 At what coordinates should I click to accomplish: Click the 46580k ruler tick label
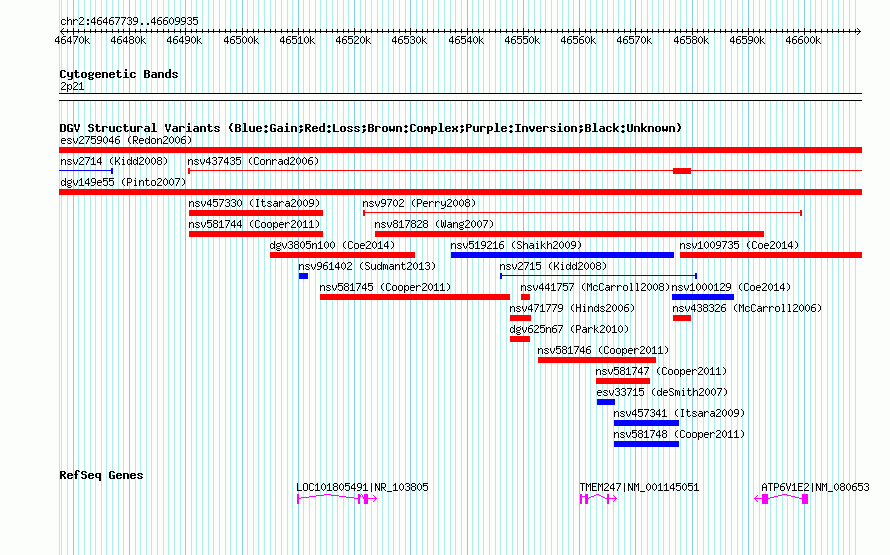coord(691,41)
